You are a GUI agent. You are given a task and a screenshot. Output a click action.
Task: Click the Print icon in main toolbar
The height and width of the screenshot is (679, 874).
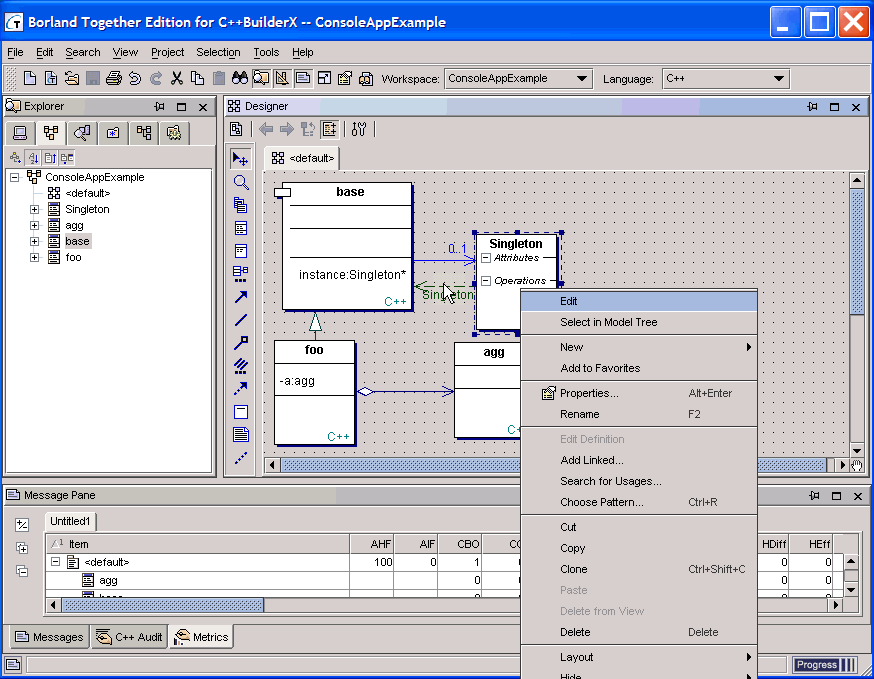[x=114, y=79]
